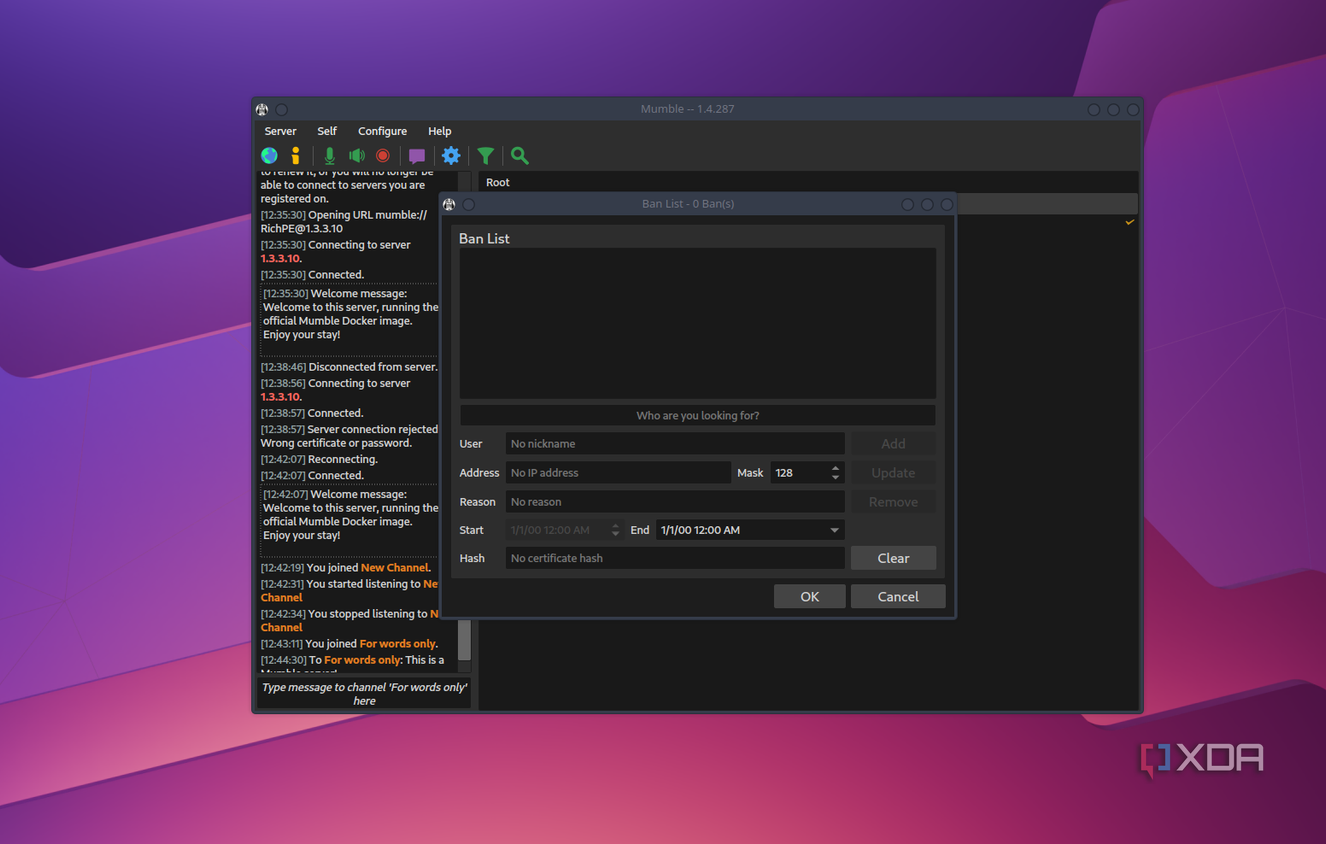Viewport: 1326px width, 844px height.
Task: Start recording with the red record icon
Action: pos(383,156)
